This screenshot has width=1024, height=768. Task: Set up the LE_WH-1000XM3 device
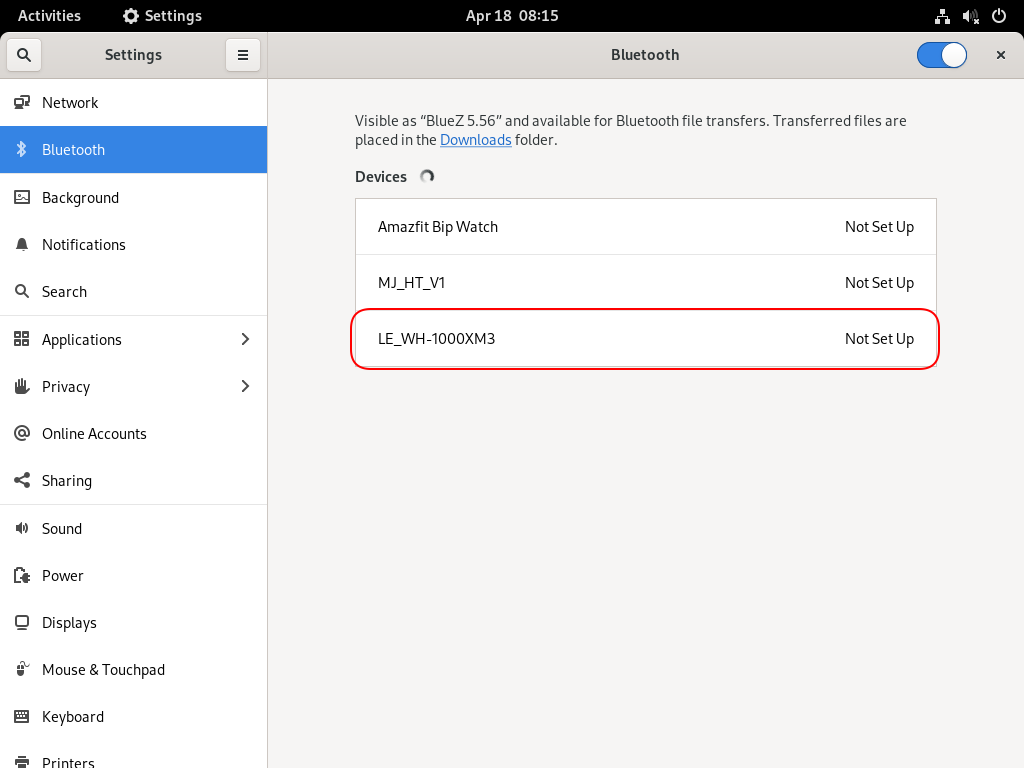pyautogui.click(x=645, y=339)
